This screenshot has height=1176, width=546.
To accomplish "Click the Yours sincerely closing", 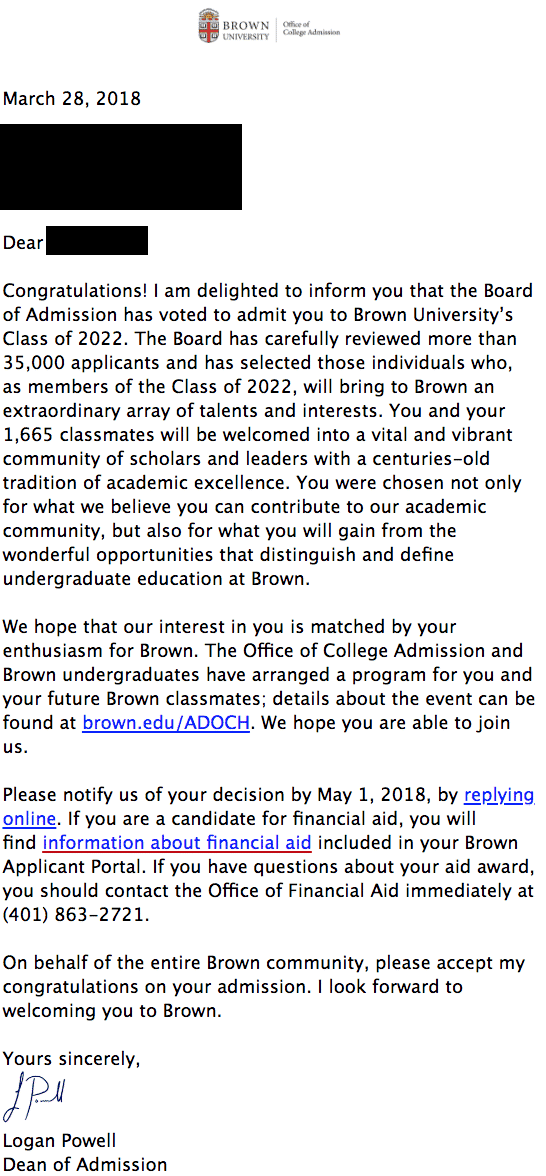I will (71, 1059).
